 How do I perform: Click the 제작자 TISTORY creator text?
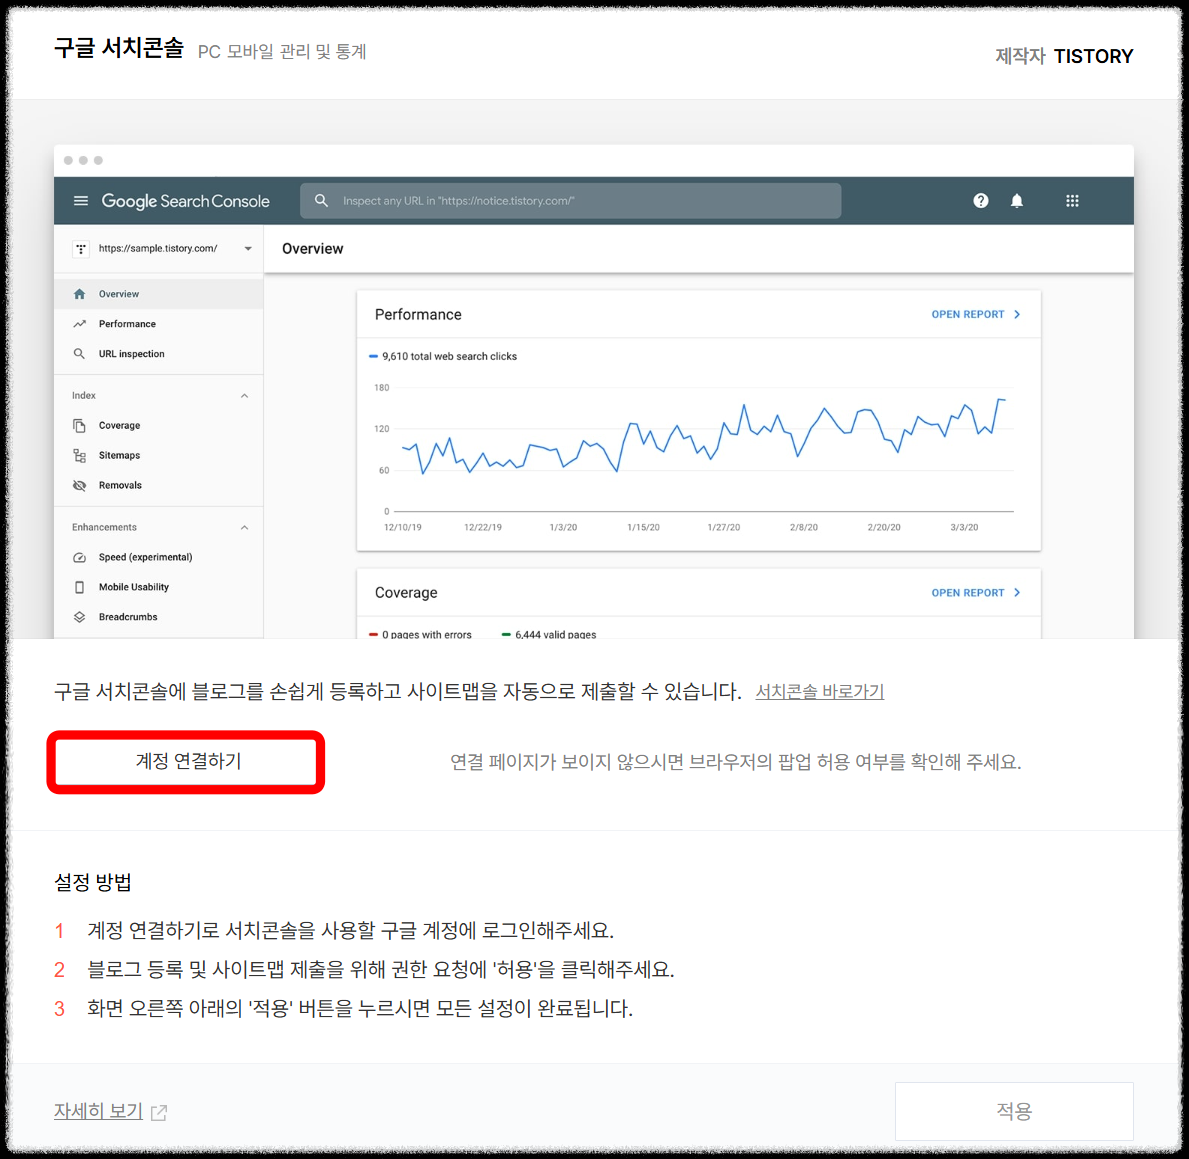pyautogui.click(x=1064, y=56)
